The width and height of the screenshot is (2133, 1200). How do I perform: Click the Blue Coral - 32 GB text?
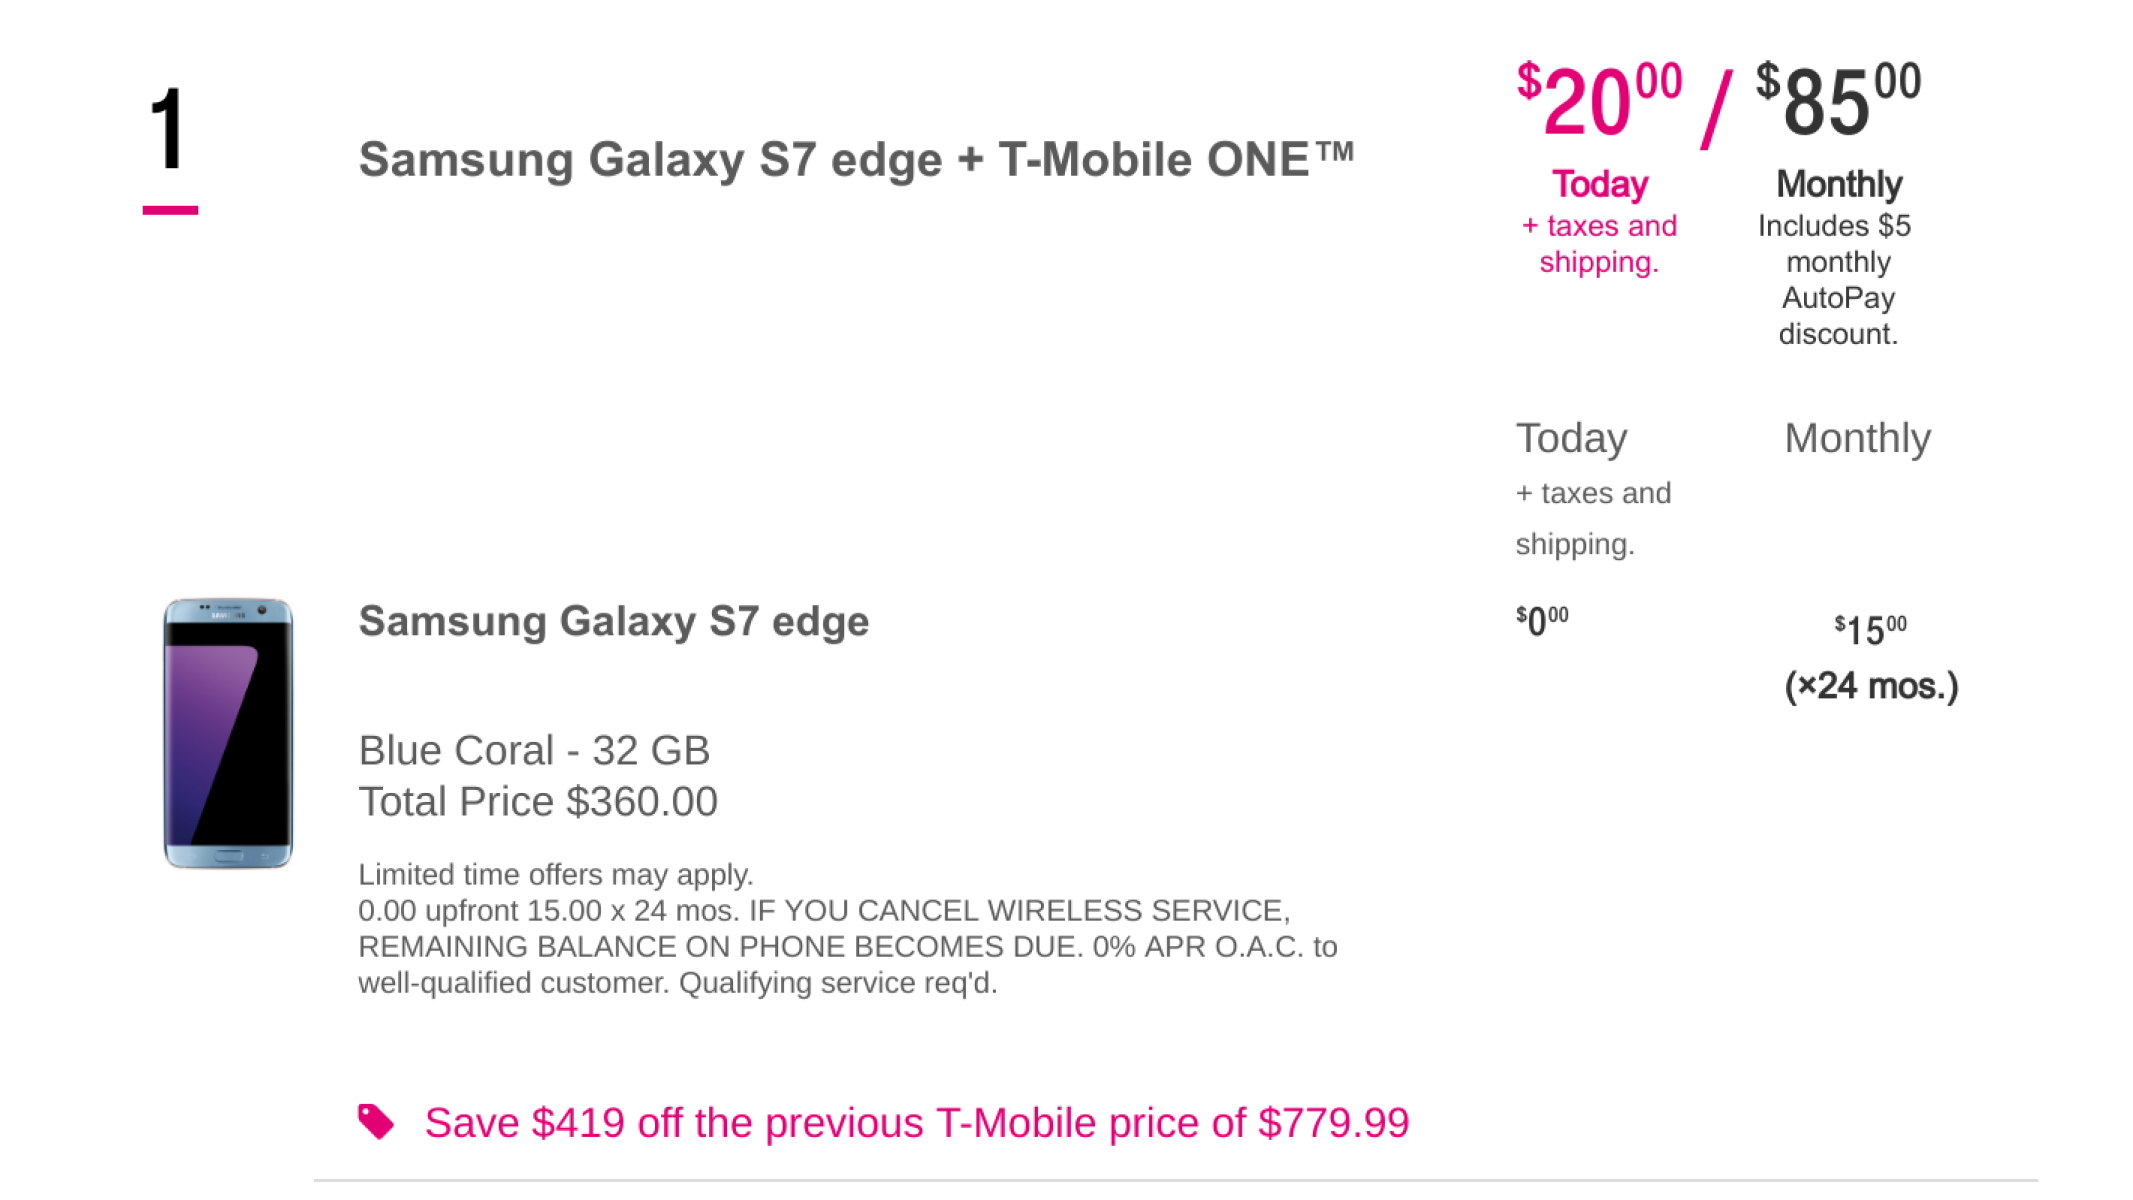pos(534,750)
